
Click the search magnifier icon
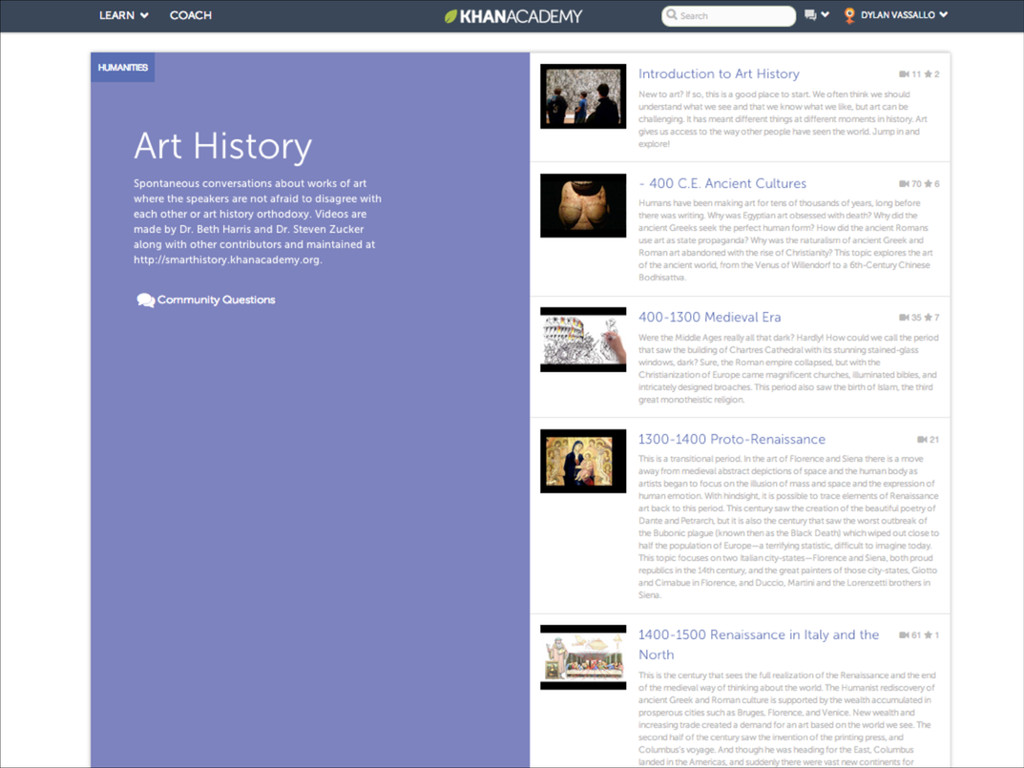click(672, 15)
